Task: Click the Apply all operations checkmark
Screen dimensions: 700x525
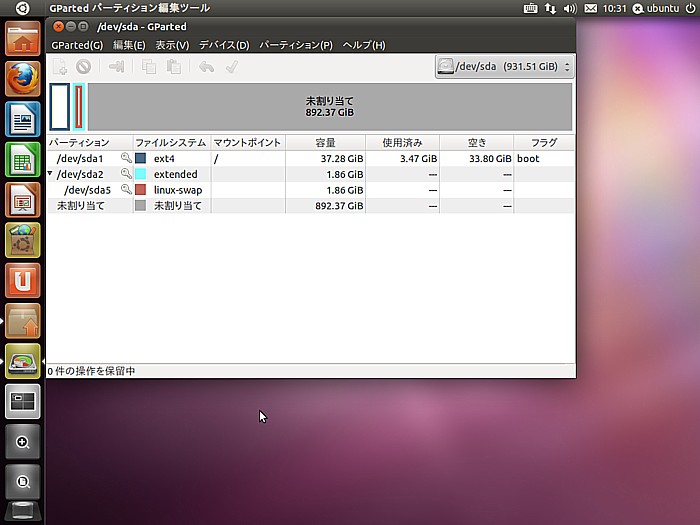Action: (x=231, y=67)
